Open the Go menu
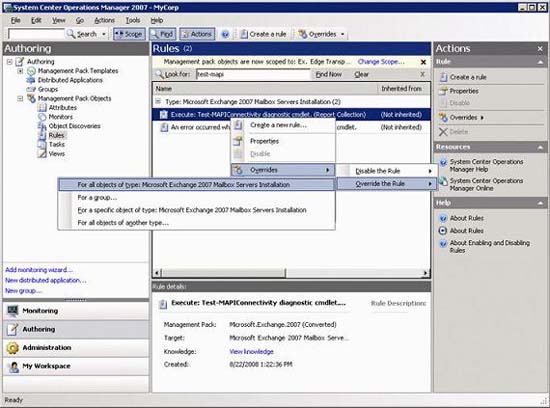The image size is (550, 408). (x=80, y=20)
